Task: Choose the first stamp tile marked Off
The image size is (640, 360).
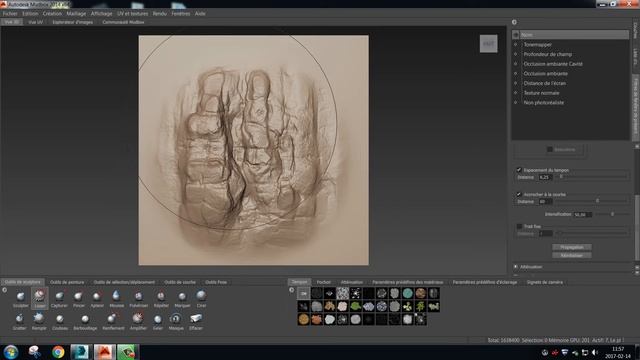Action: coord(303,293)
